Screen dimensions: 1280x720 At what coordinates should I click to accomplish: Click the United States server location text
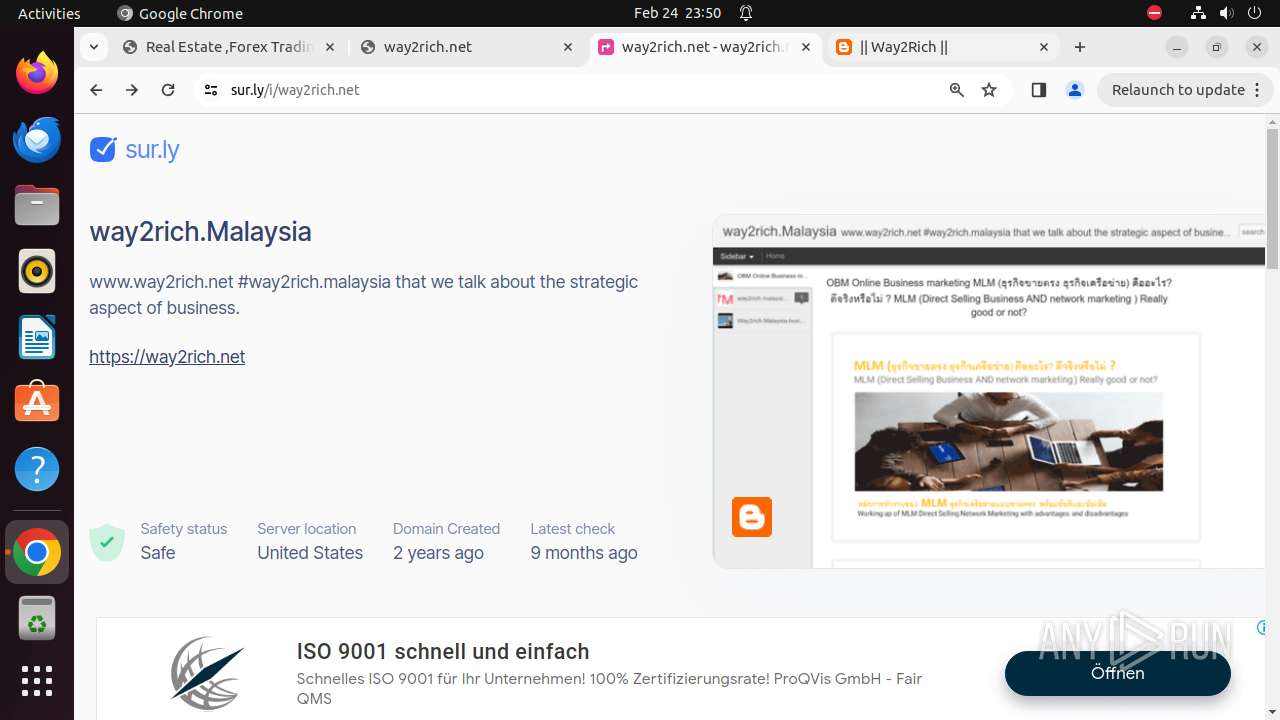(x=310, y=553)
